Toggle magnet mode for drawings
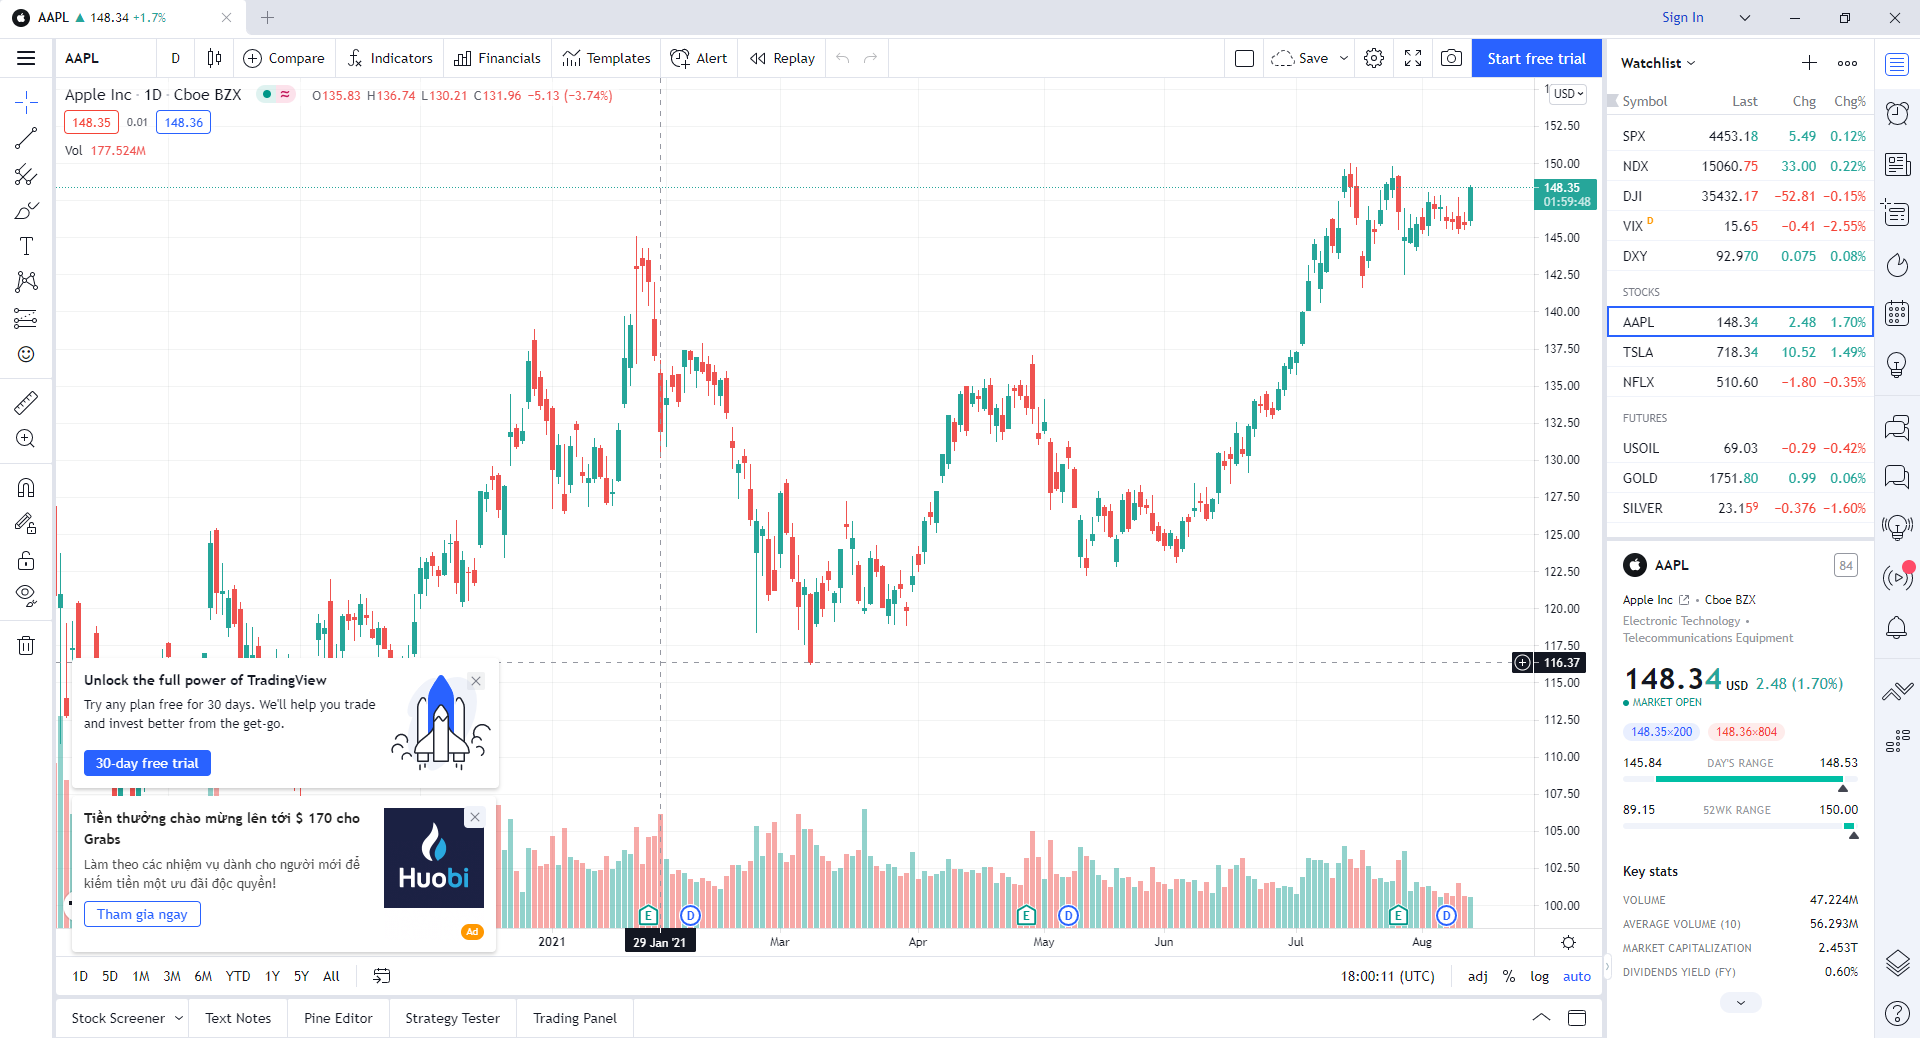1920x1040 pixels. 26,487
